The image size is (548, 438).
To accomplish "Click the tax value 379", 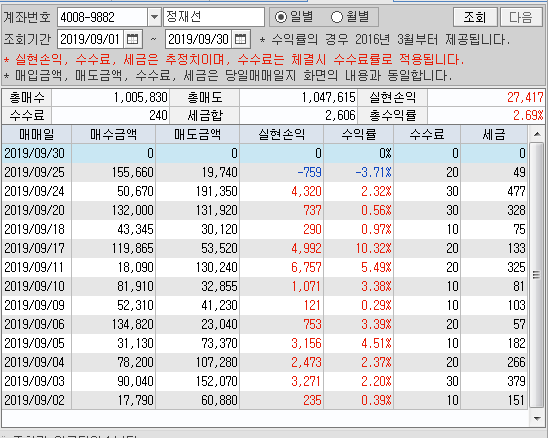I will pyautogui.click(x=517, y=381).
